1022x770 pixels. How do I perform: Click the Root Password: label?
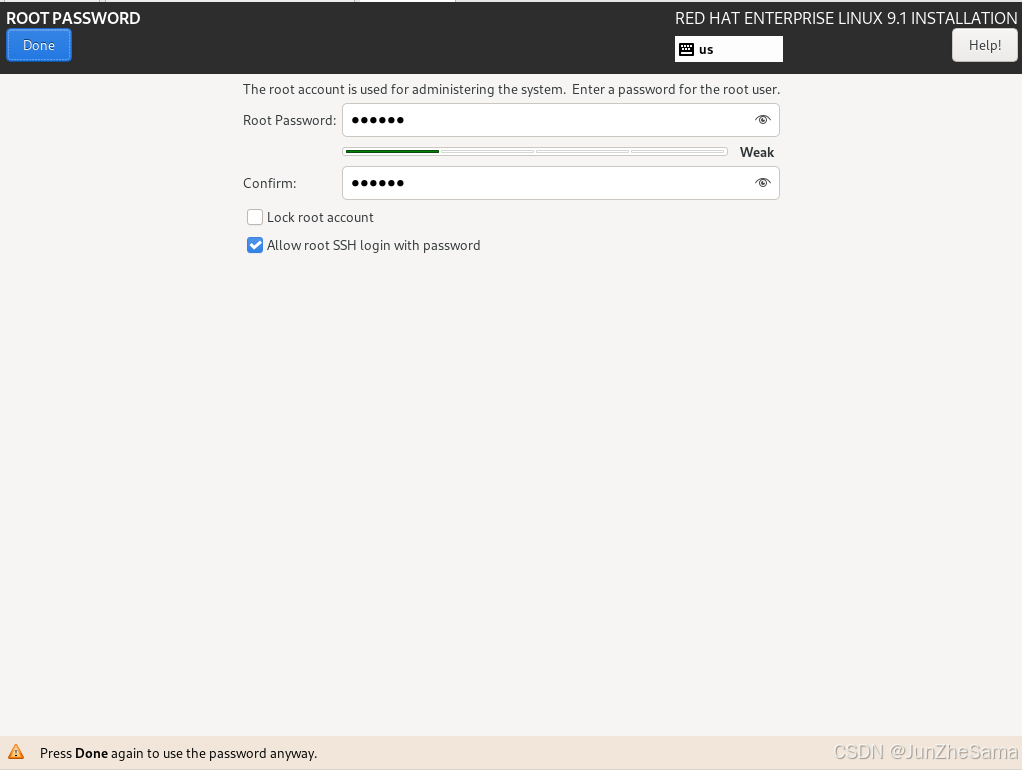pyautogui.click(x=289, y=121)
